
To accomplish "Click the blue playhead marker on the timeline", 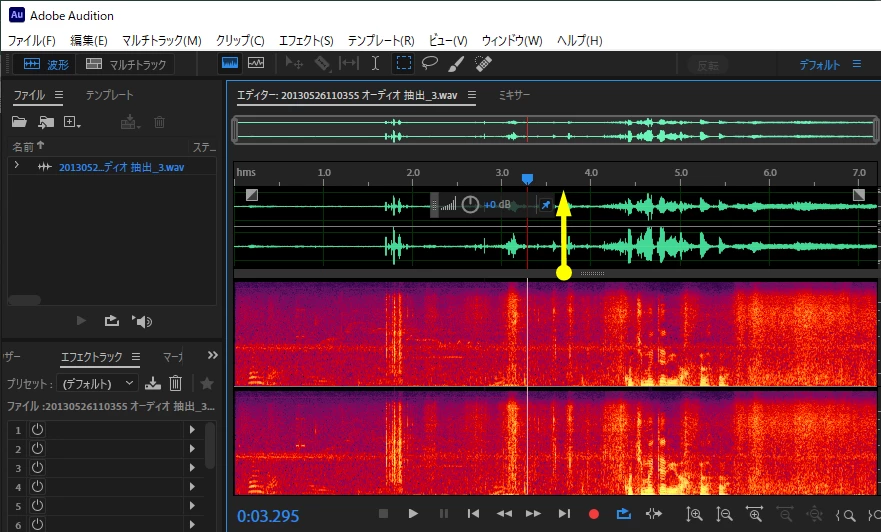I will 527,179.
